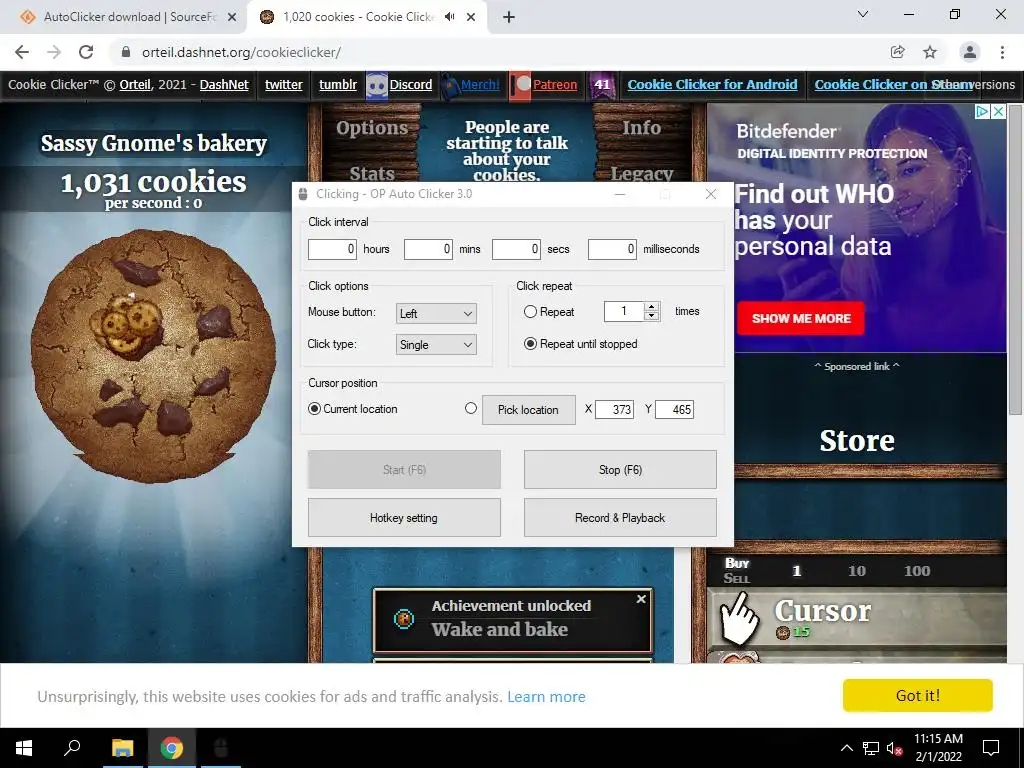Accept cookies with Got it!

[x=918, y=696]
